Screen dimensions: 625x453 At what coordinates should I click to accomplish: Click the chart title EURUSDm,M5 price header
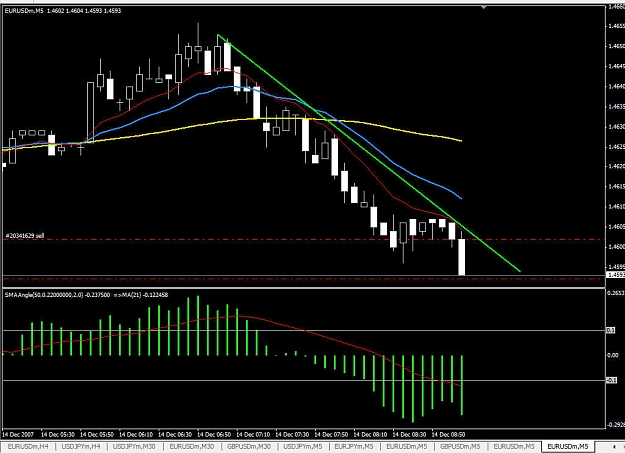pos(63,11)
